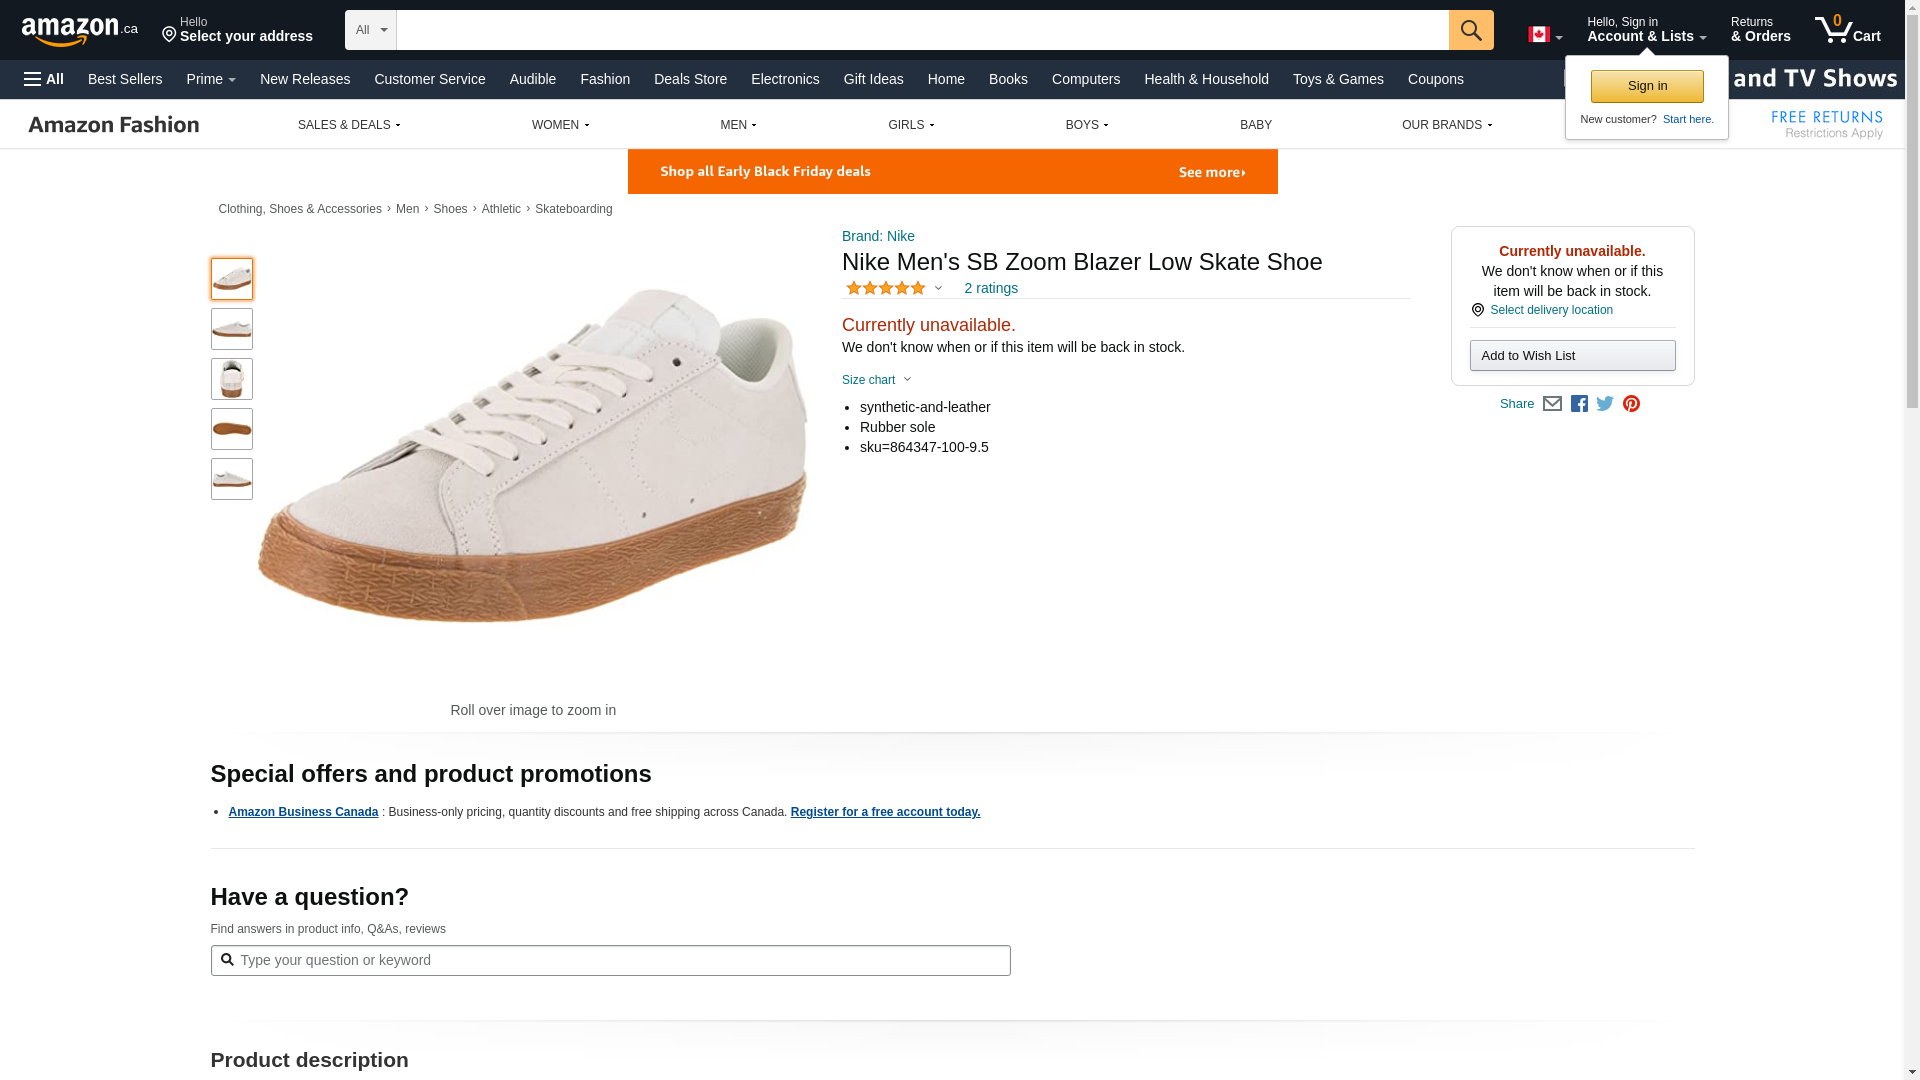The image size is (1920, 1080).
Task: Share product on Facebook icon
Action: click(x=1579, y=404)
